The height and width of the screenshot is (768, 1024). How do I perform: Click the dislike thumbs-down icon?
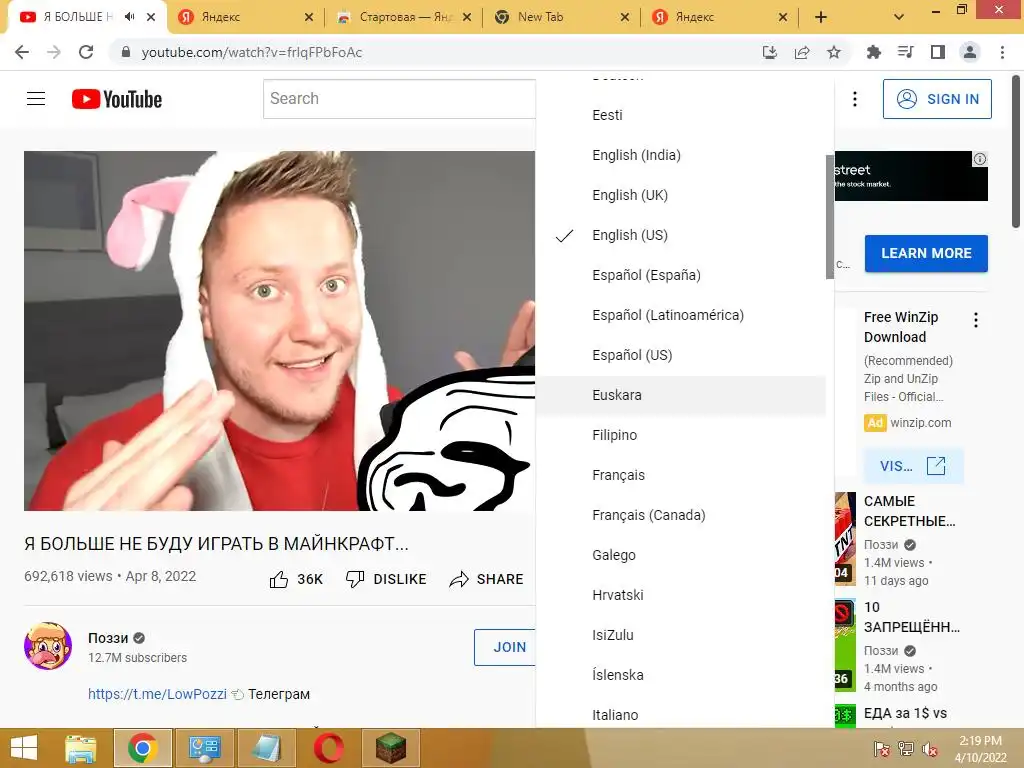[355, 579]
